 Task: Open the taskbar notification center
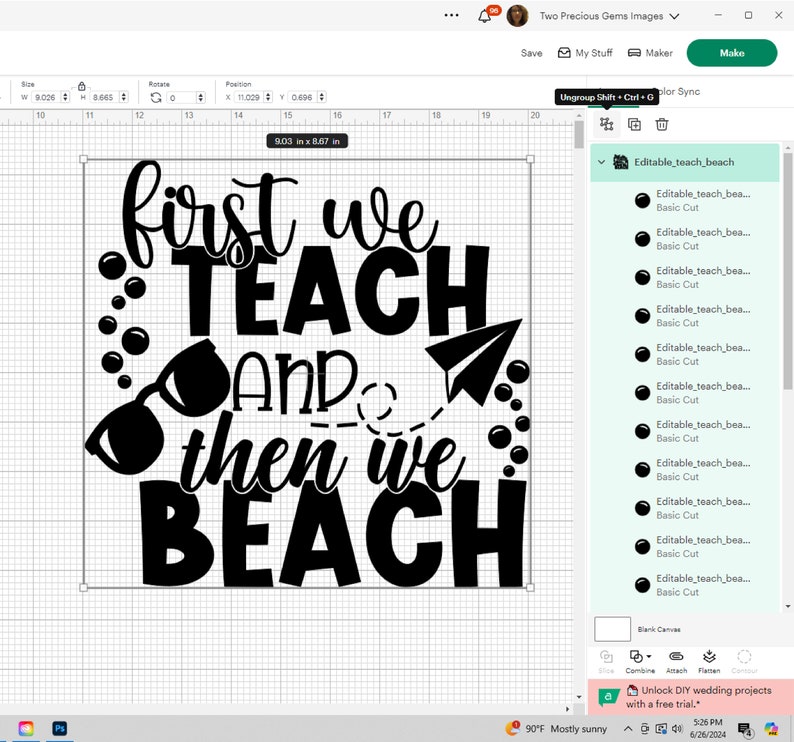click(x=745, y=729)
